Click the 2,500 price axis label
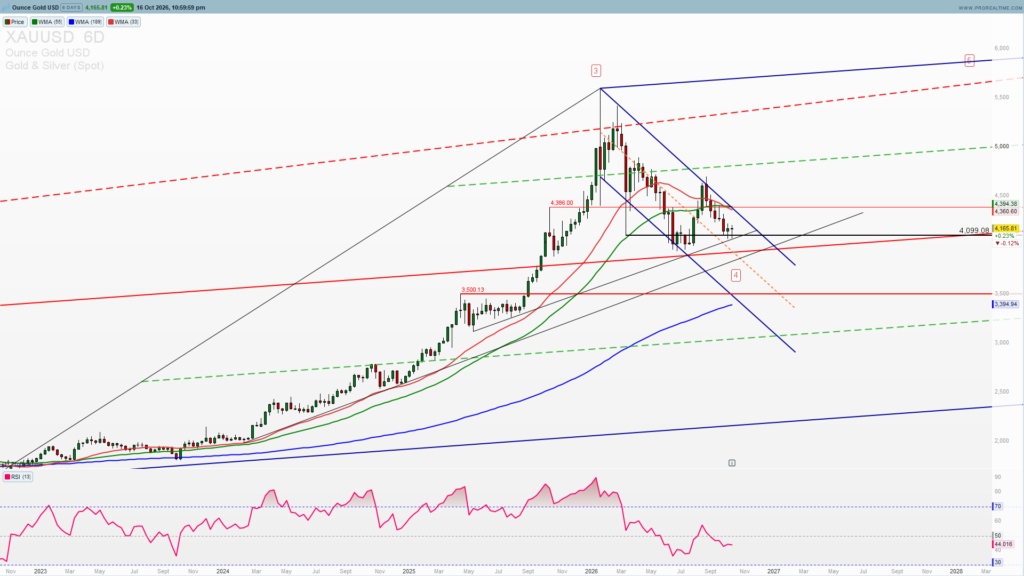 click(1001, 391)
